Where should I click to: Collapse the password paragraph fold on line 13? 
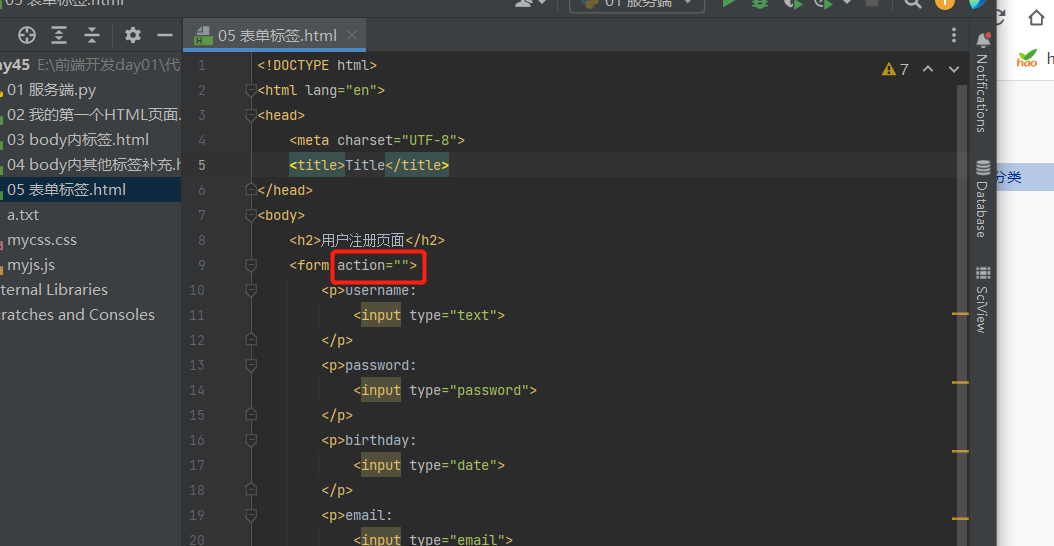pyautogui.click(x=251, y=365)
